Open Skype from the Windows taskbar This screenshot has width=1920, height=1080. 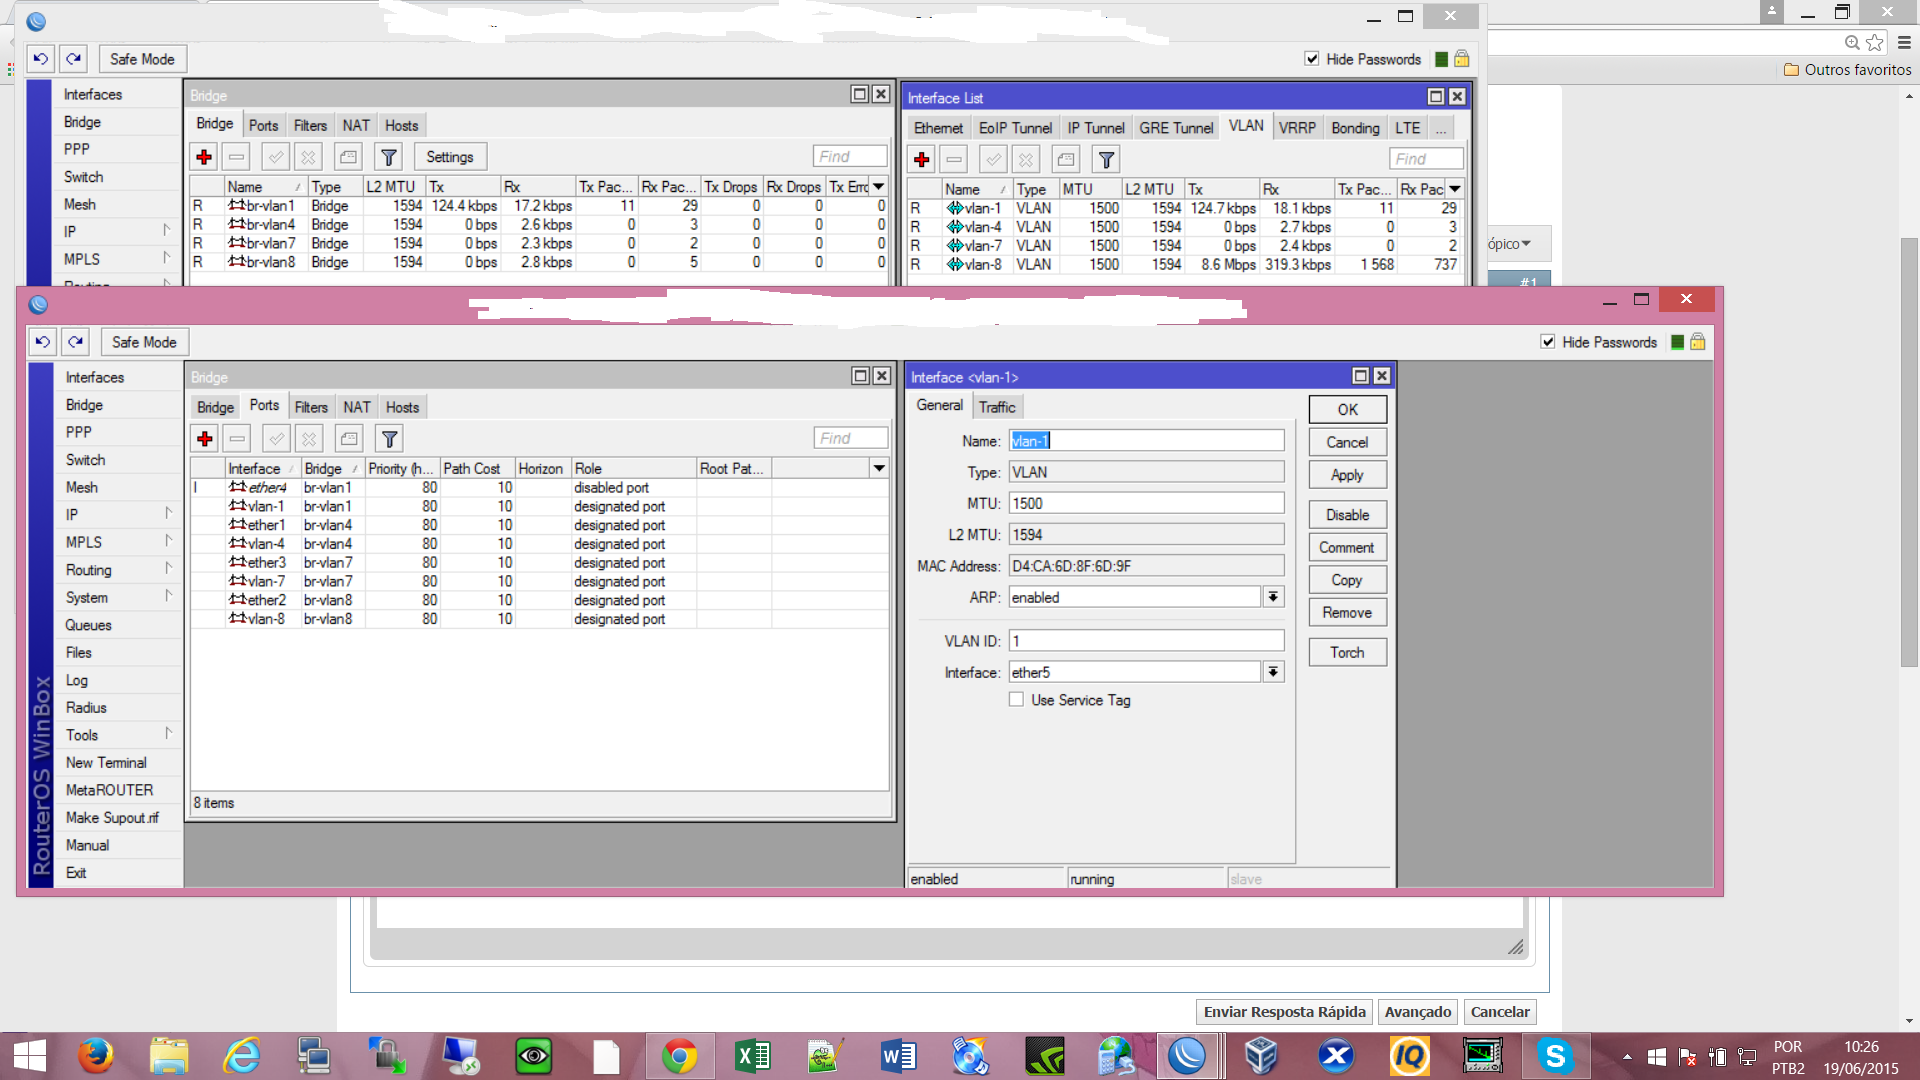click(x=1554, y=1056)
